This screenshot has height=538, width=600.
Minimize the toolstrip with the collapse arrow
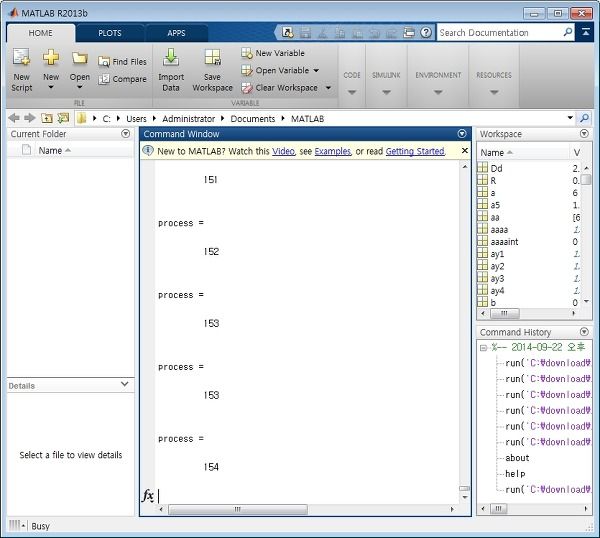tap(585, 32)
